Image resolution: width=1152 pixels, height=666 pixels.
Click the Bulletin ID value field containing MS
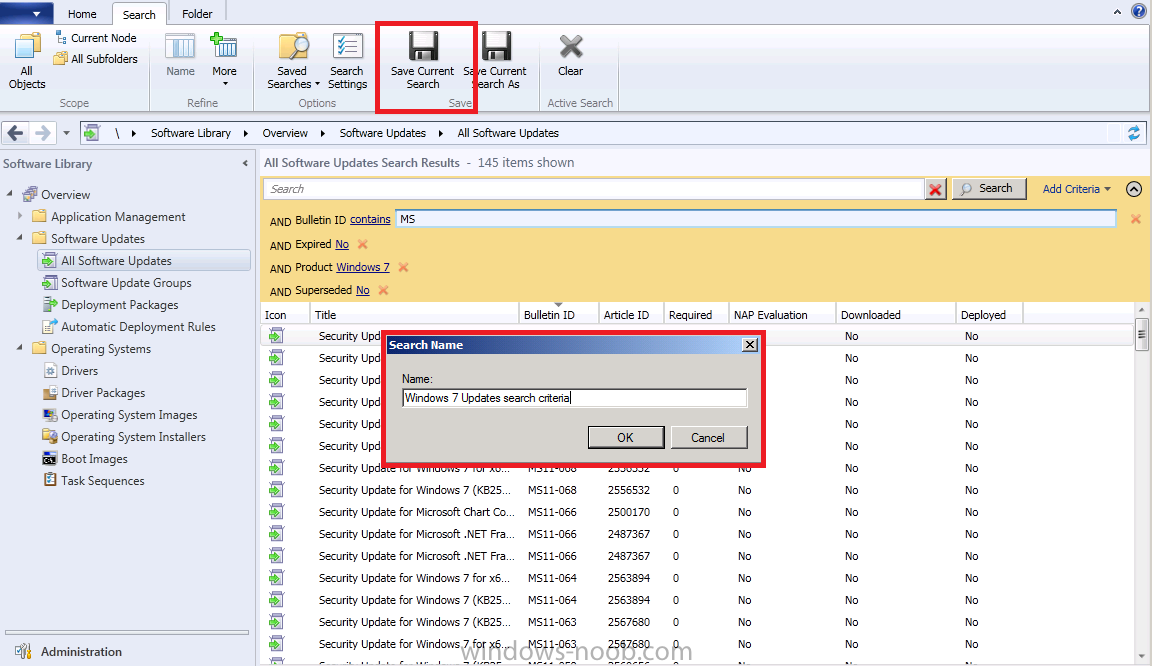tap(755, 219)
